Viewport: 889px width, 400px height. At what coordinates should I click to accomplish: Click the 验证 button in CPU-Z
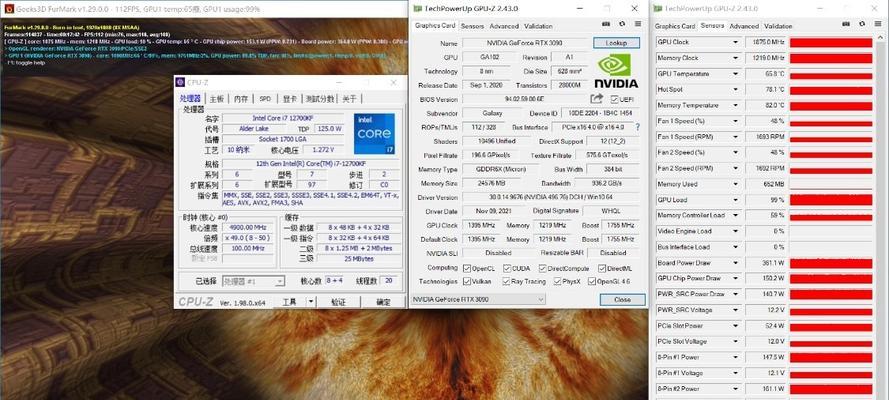click(338, 302)
